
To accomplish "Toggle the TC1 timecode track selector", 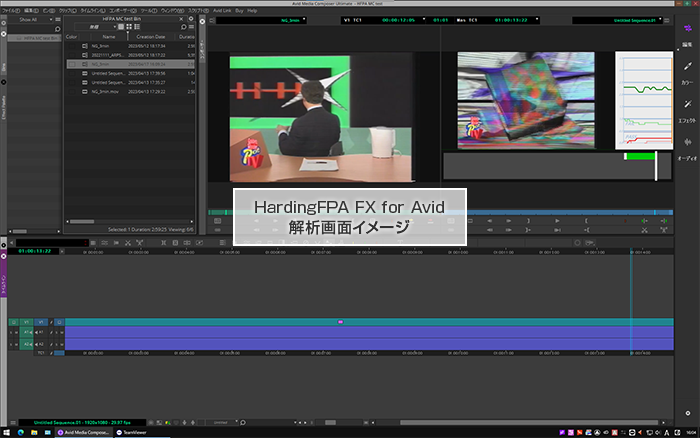I will [41, 353].
